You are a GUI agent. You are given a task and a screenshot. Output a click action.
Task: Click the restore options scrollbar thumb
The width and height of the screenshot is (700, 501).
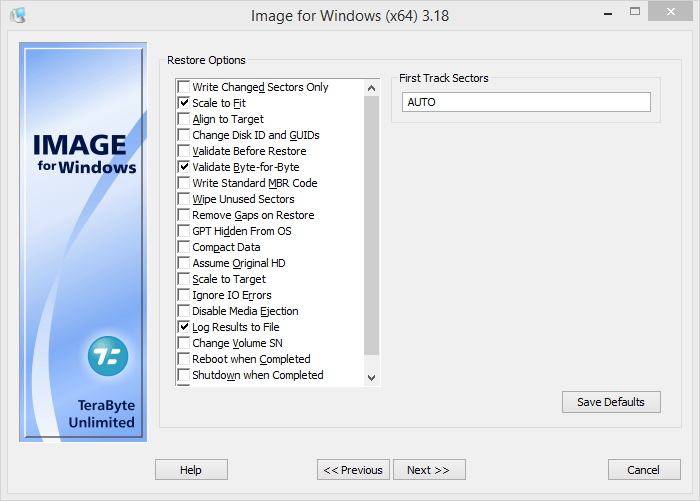click(x=371, y=225)
